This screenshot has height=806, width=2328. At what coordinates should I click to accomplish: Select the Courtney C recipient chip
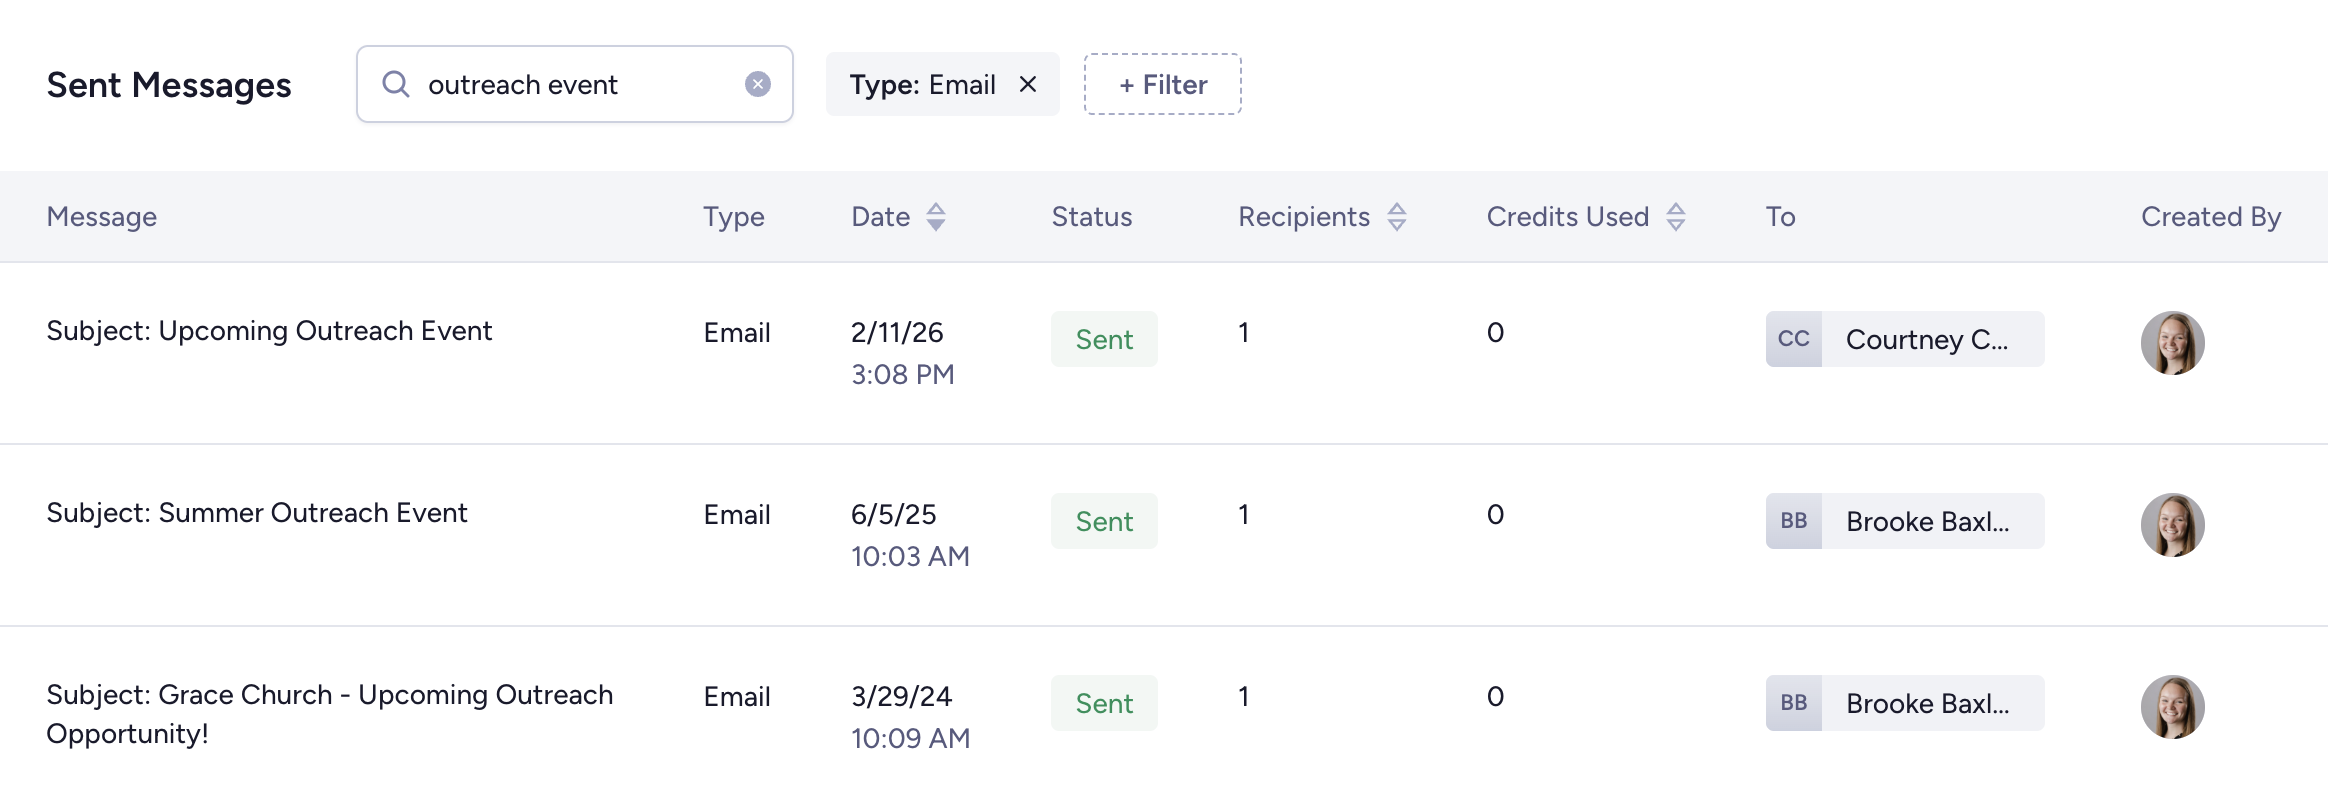1926,339
